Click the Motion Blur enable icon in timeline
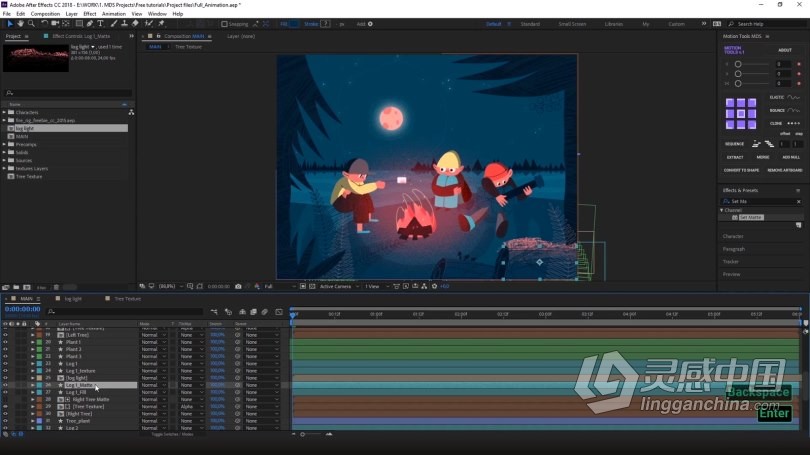The height and width of the screenshot is (455, 810). click(x=265, y=312)
